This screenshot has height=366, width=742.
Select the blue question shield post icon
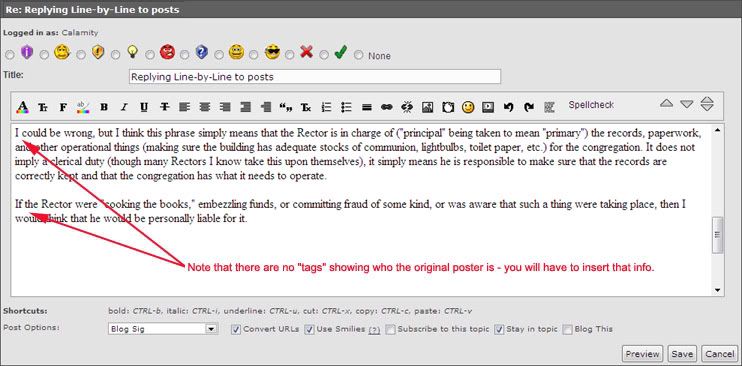coord(202,52)
